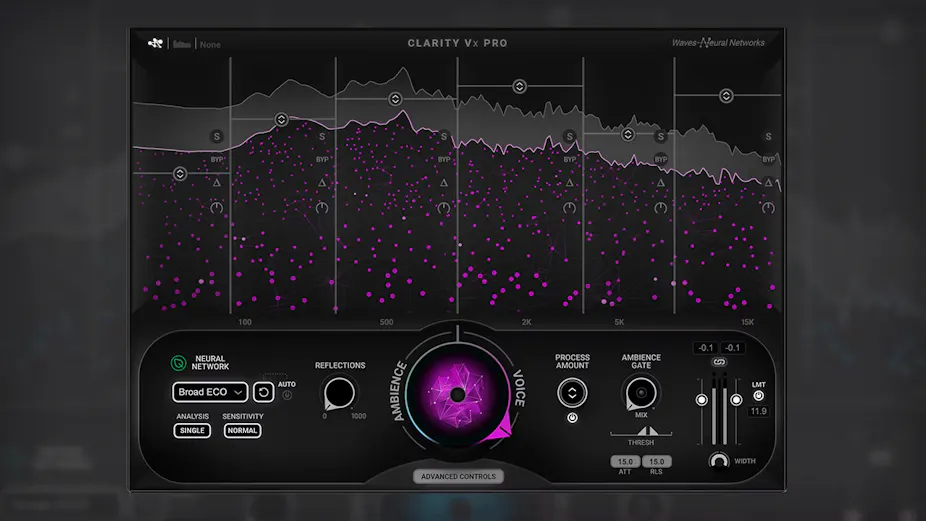Toggle the LMT limiter power button
Viewport: 926px width, 521px height.
[x=758, y=396]
